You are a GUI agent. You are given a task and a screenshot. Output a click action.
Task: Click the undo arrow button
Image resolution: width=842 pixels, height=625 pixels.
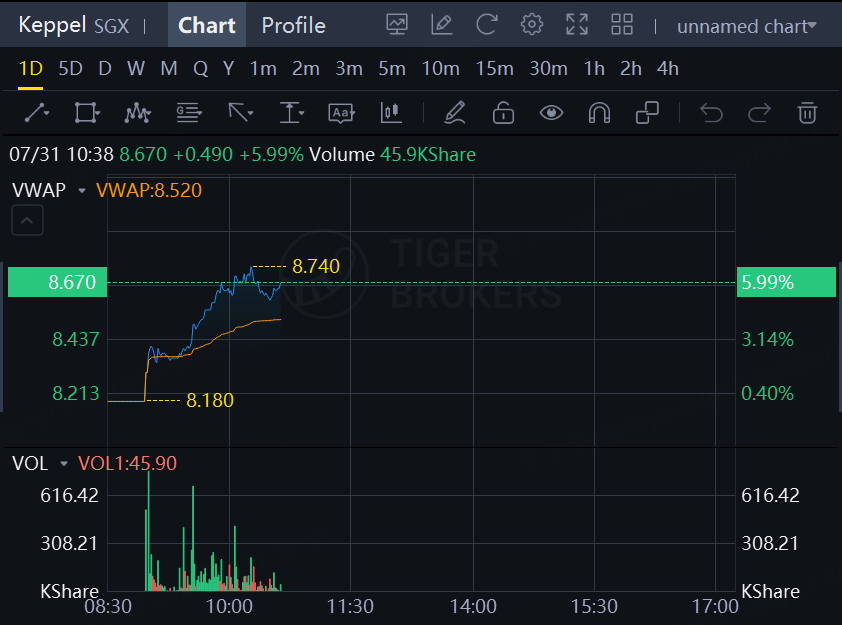point(711,113)
